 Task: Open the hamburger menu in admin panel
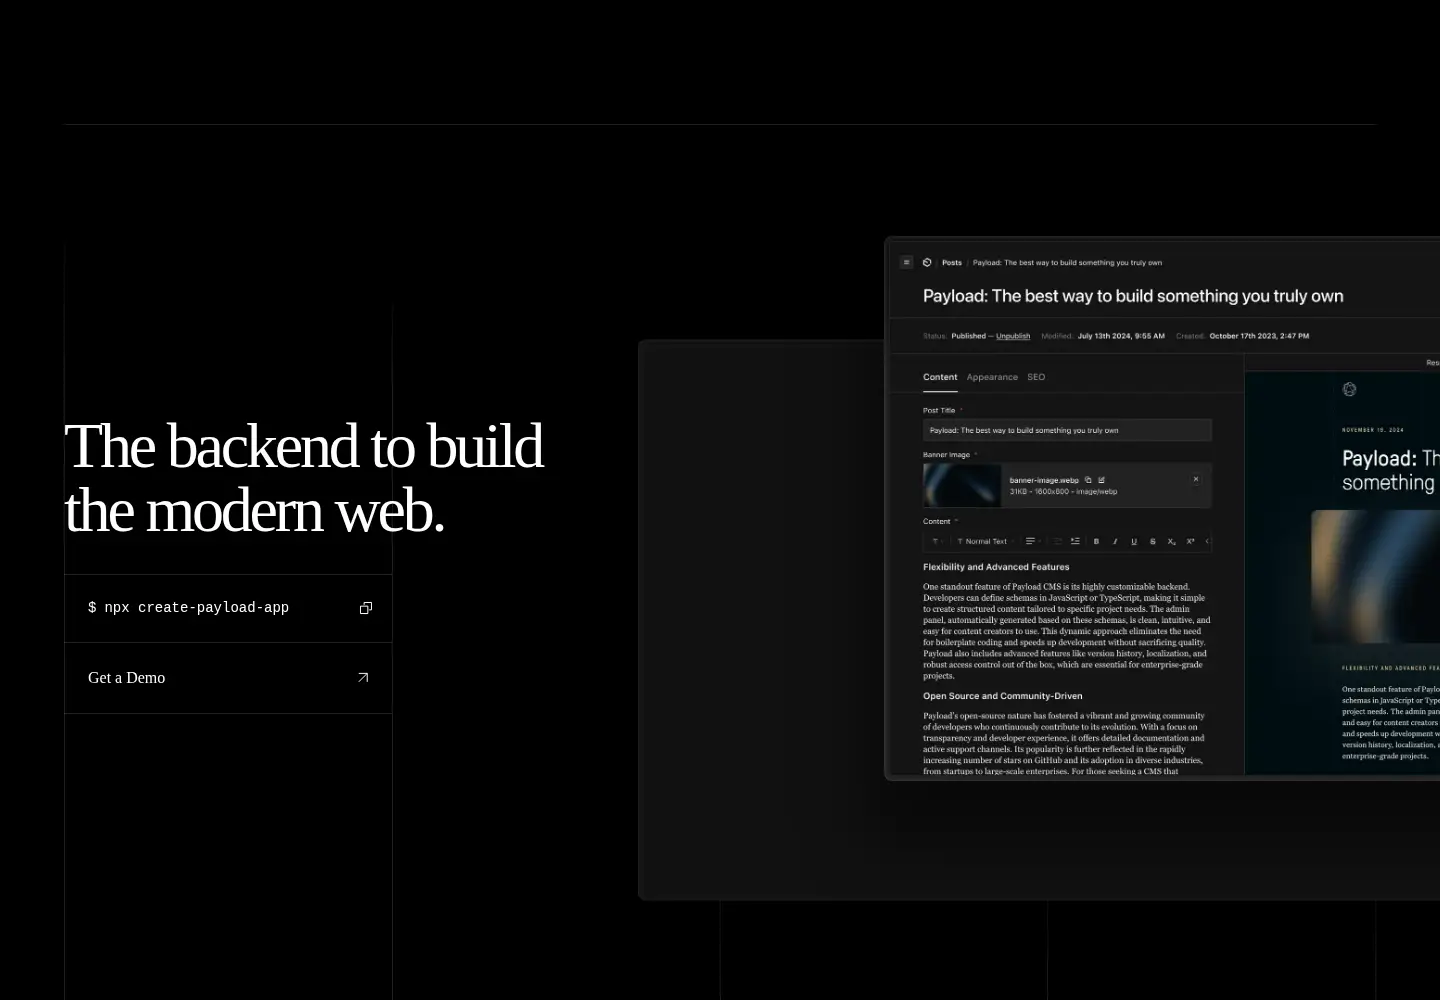907,263
